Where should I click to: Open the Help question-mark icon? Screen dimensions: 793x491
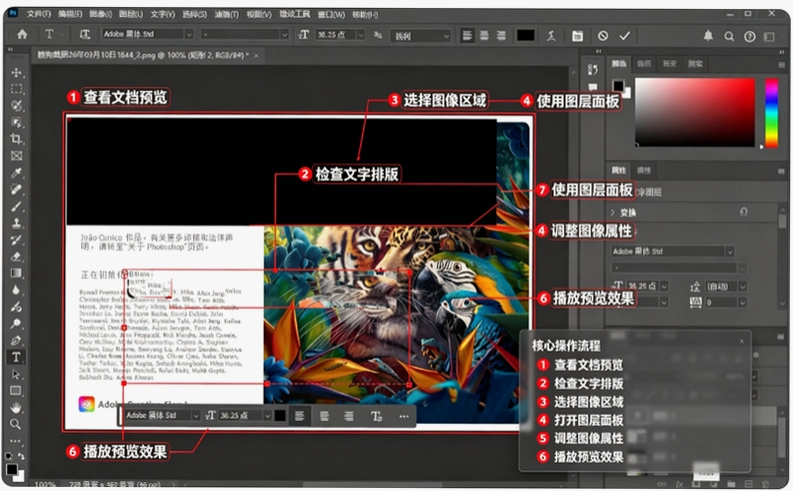click(x=750, y=36)
